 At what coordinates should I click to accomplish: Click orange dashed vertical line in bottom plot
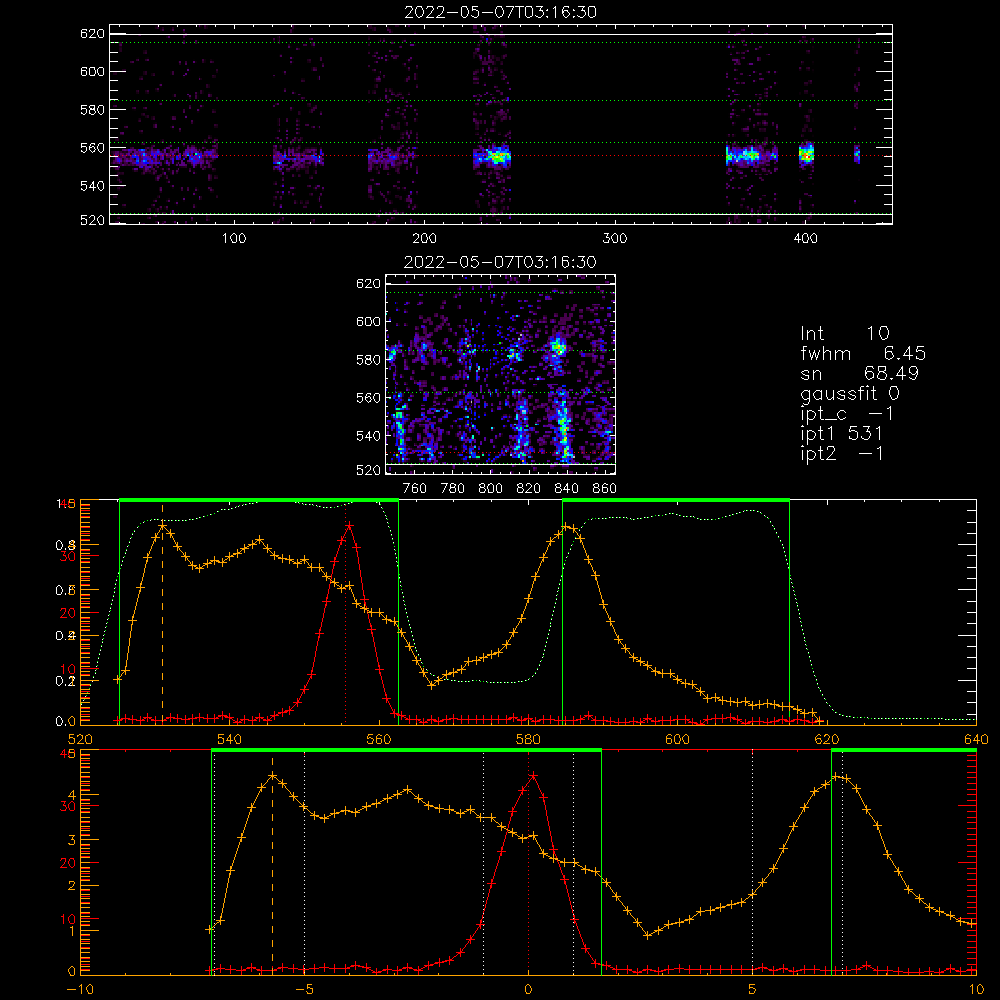[x=272, y=862]
